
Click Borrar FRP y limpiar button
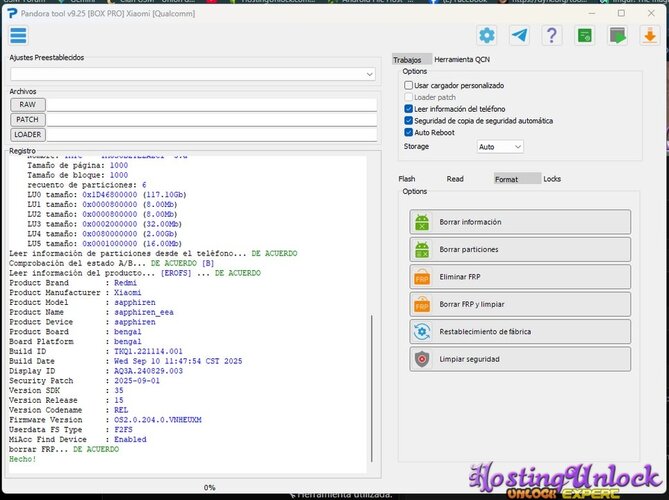click(x=520, y=304)
